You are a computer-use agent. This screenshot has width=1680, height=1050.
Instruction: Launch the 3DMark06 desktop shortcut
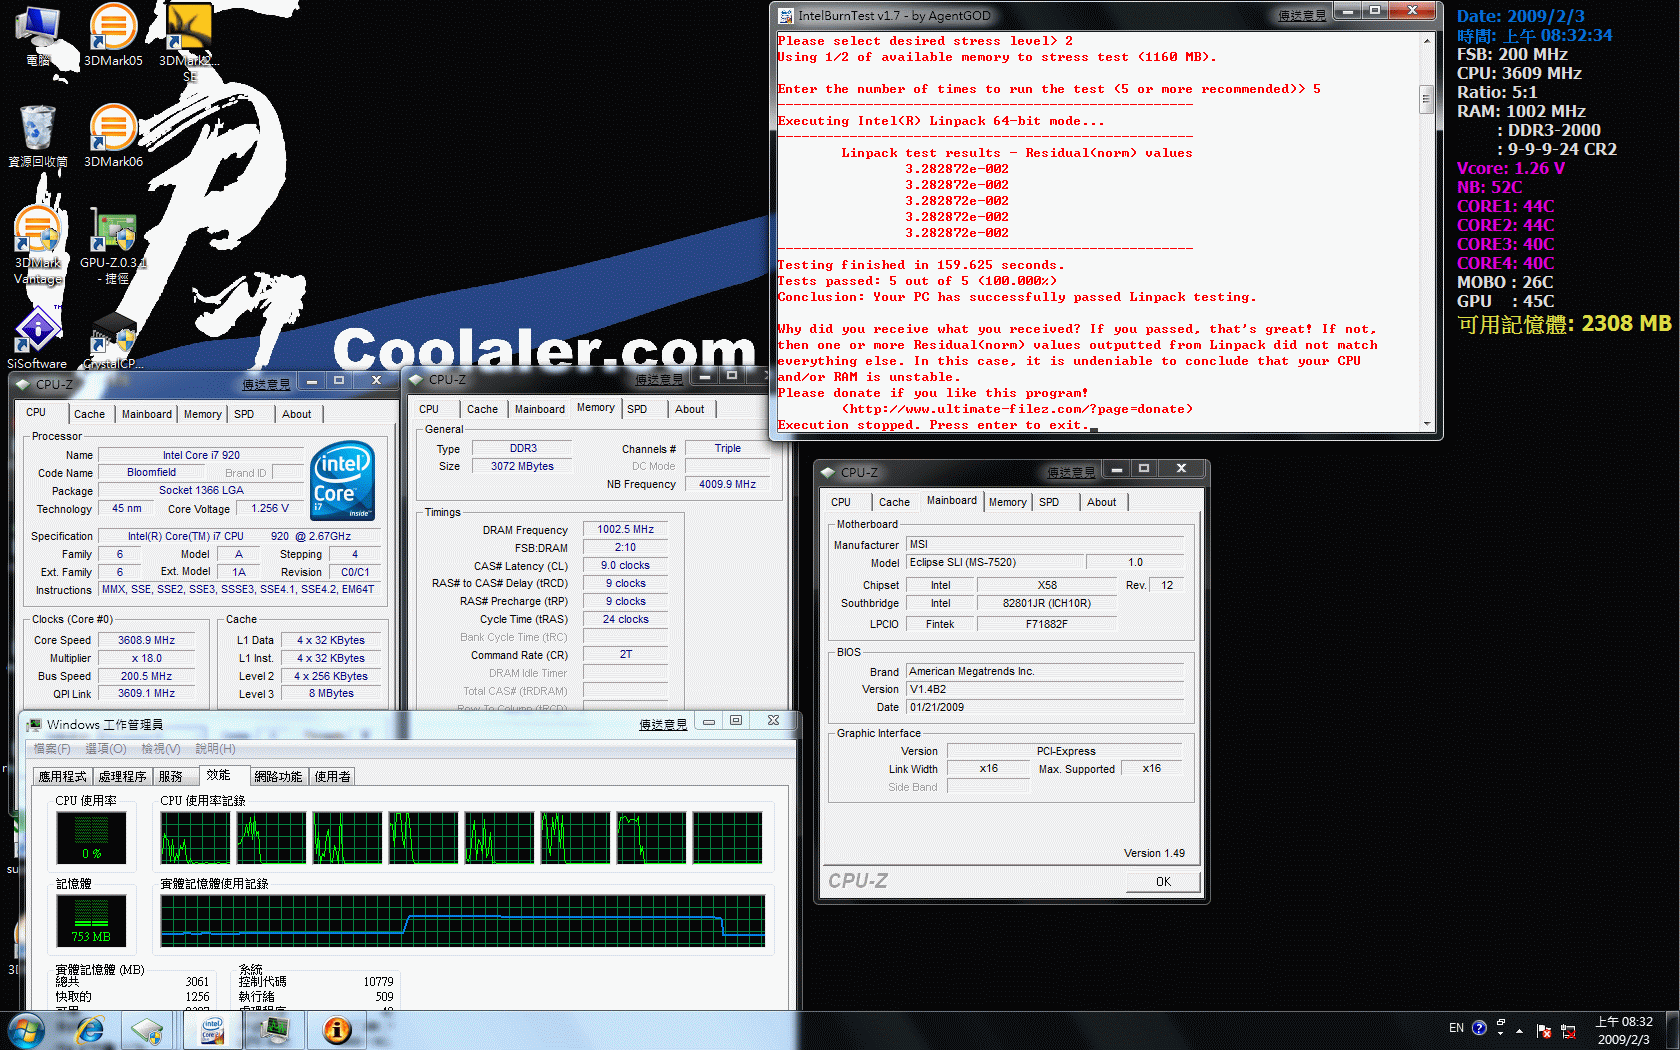[113, 136]
